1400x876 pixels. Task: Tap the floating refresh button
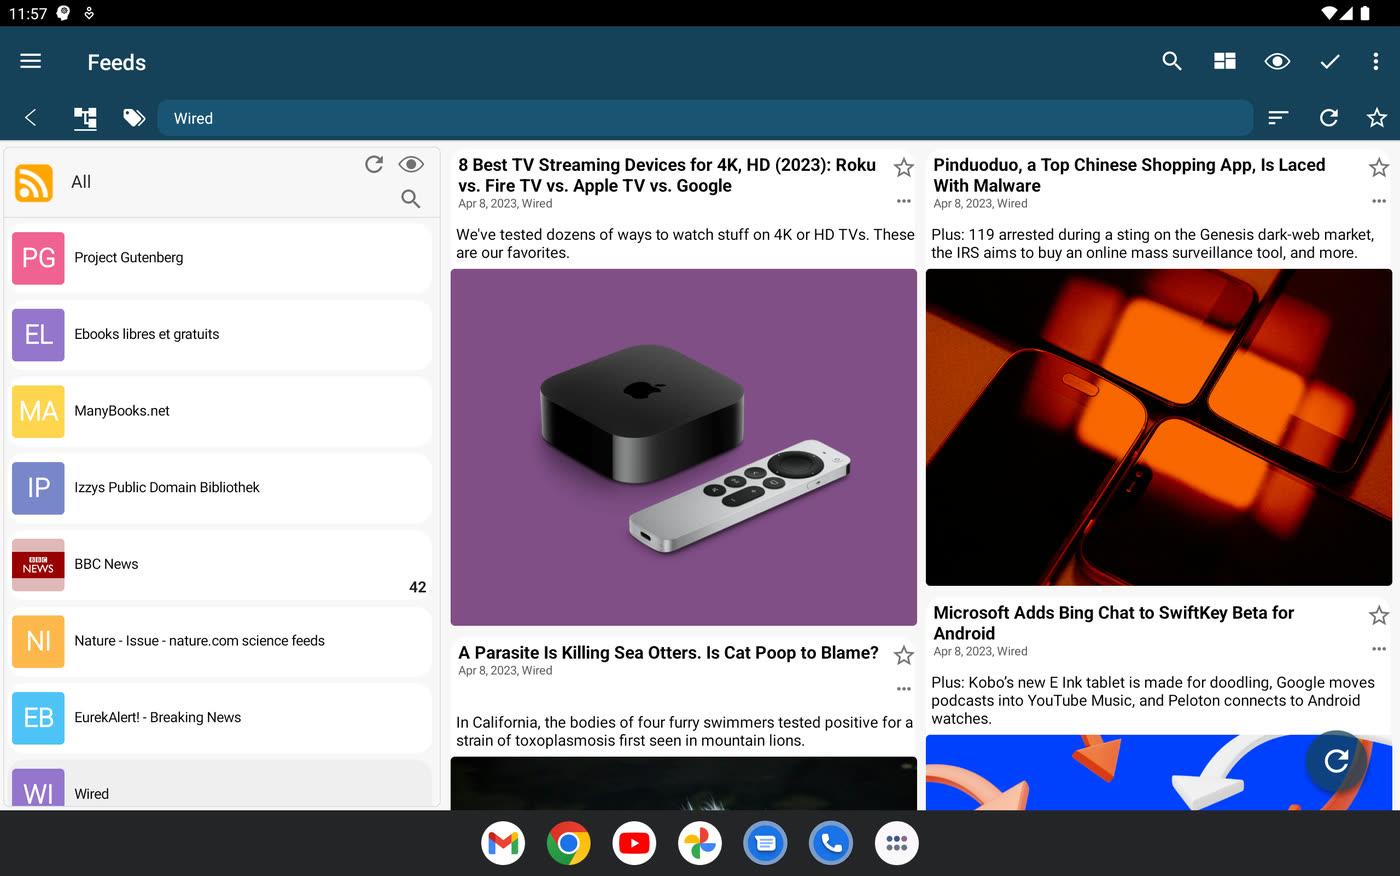tap(1336, 761)
